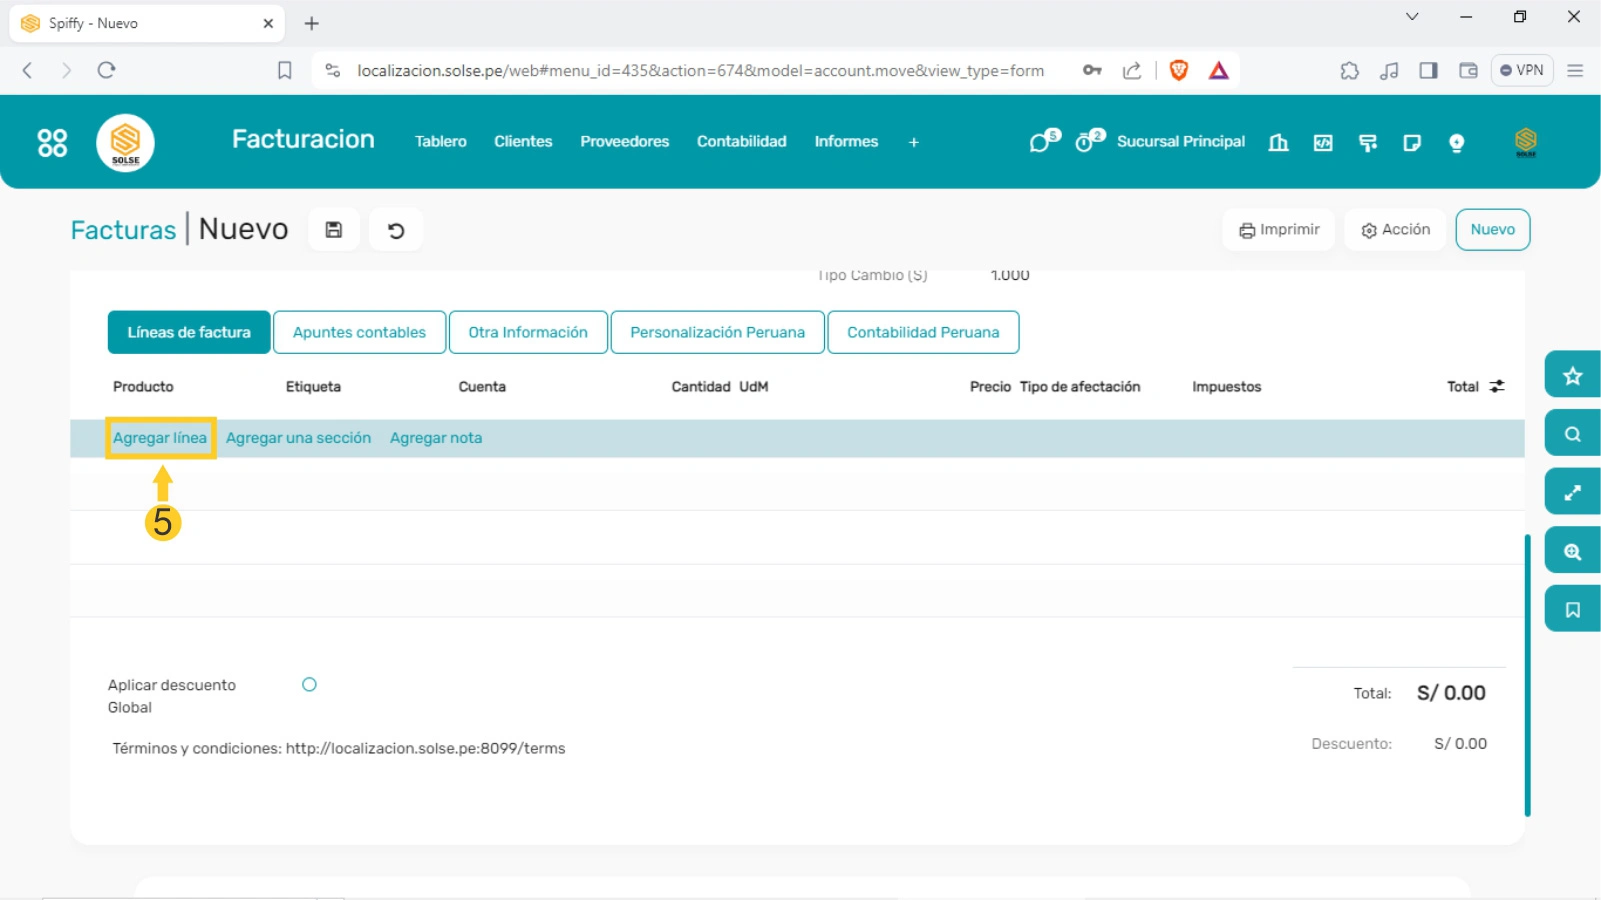Click the expand fullscreen side button
The height and width of the screenshot is (900, 1601).
click(1572, 492)
